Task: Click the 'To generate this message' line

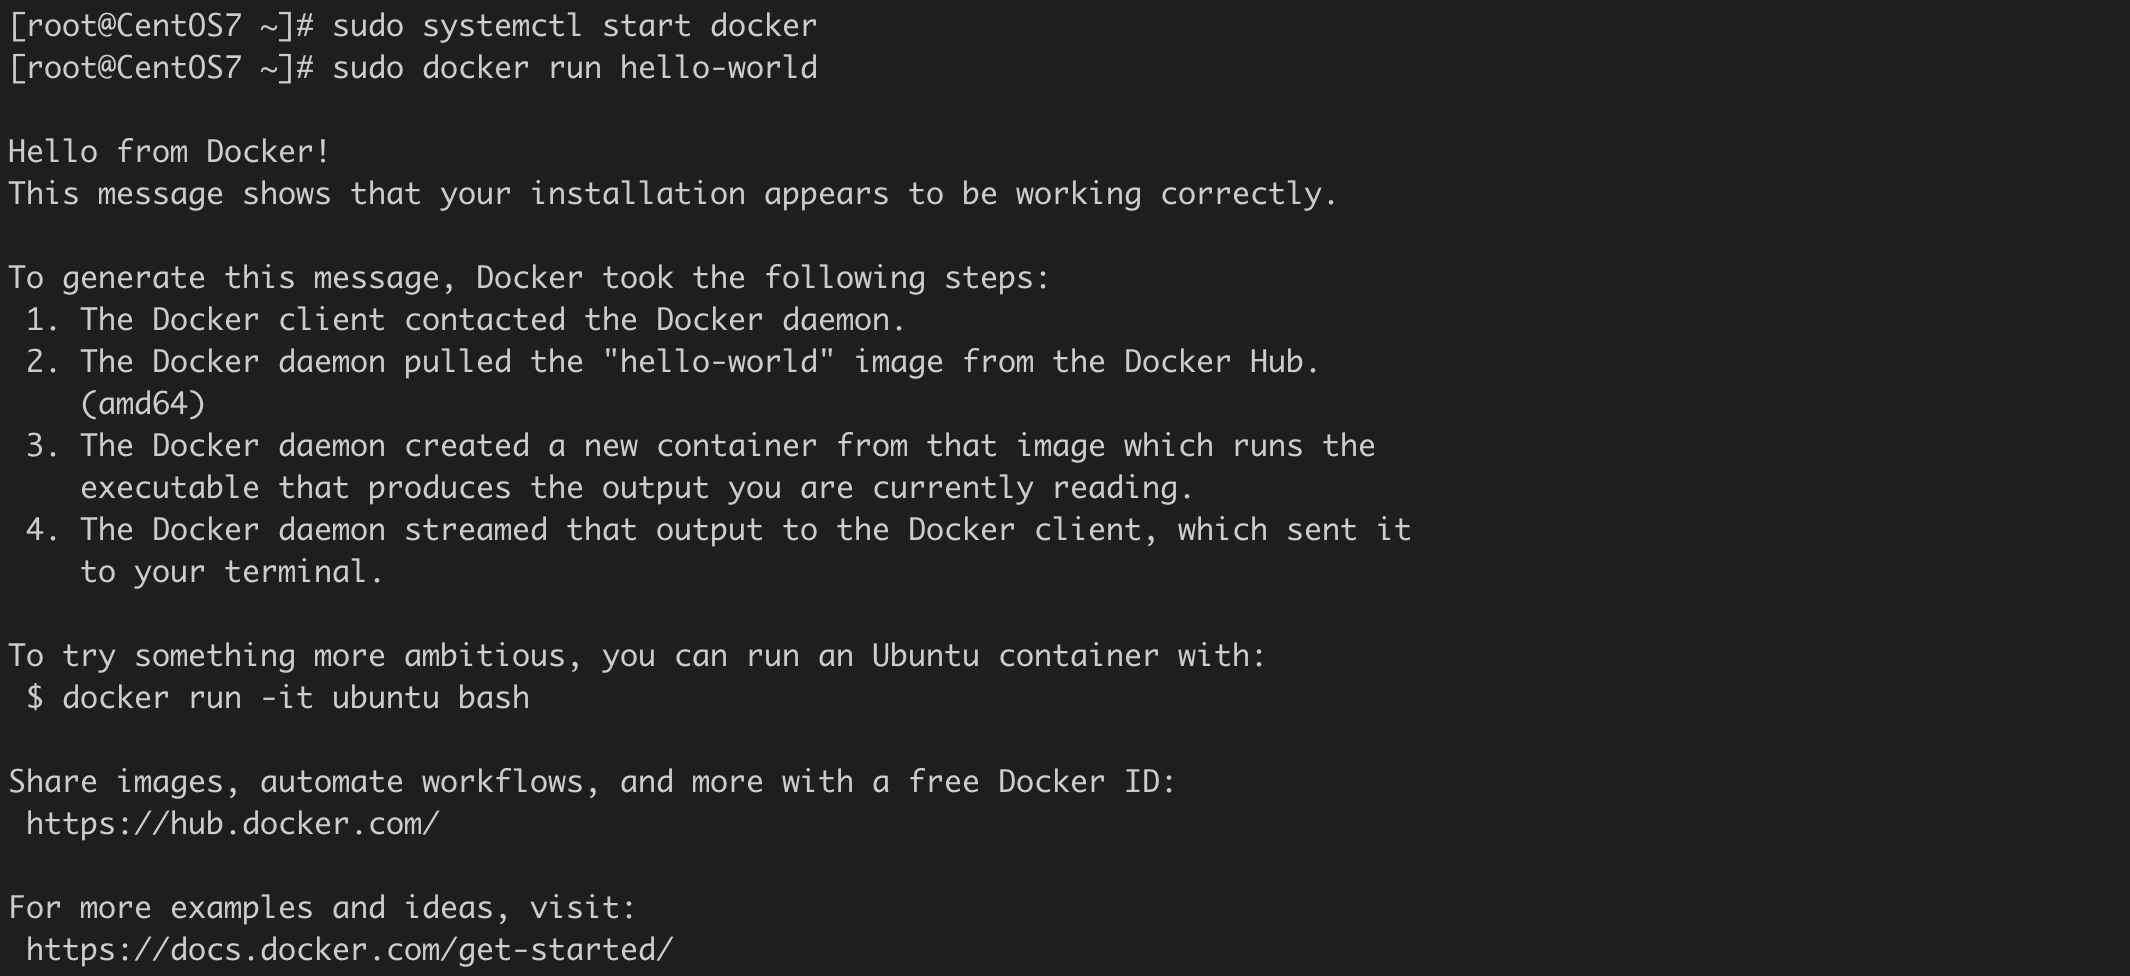Action: click(529, 278)
